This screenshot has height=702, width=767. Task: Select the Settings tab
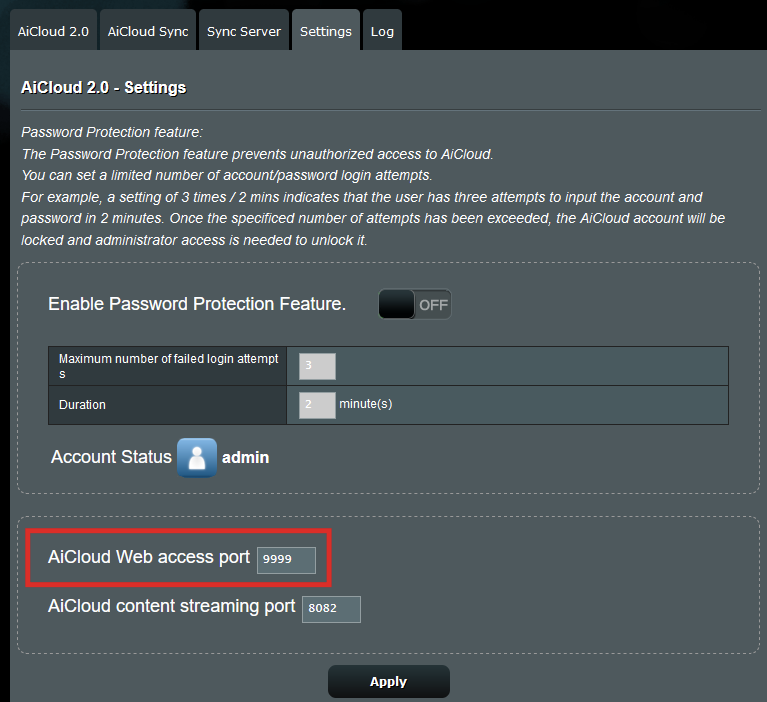326,31
